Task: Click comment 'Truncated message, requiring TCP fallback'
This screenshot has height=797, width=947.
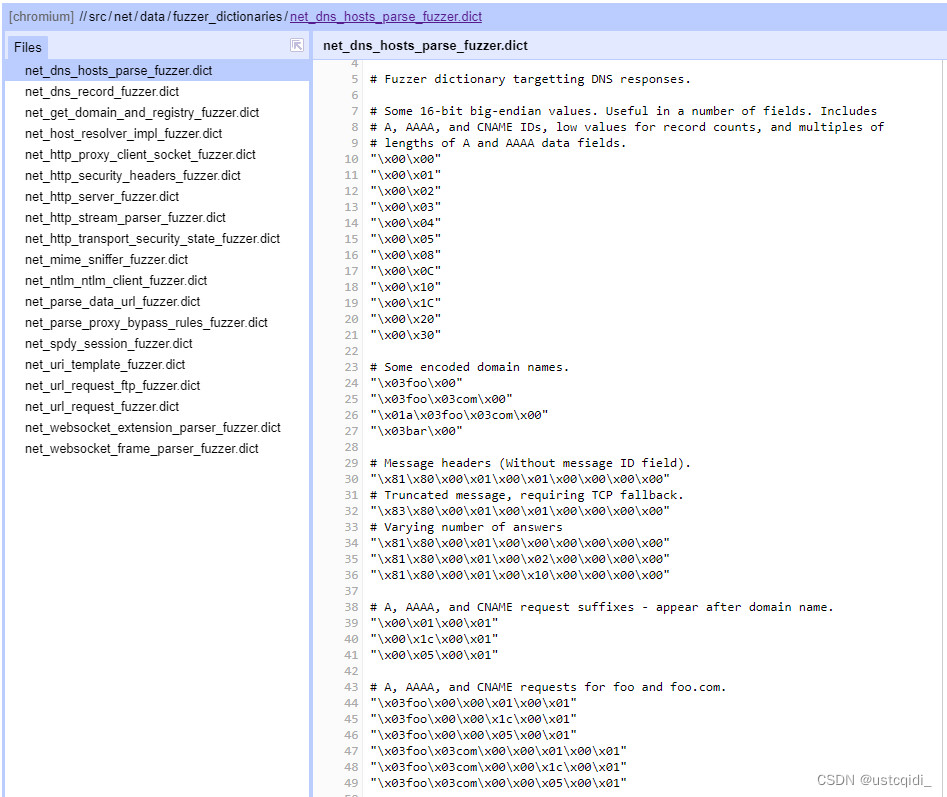Action: (x=527, y=495)
